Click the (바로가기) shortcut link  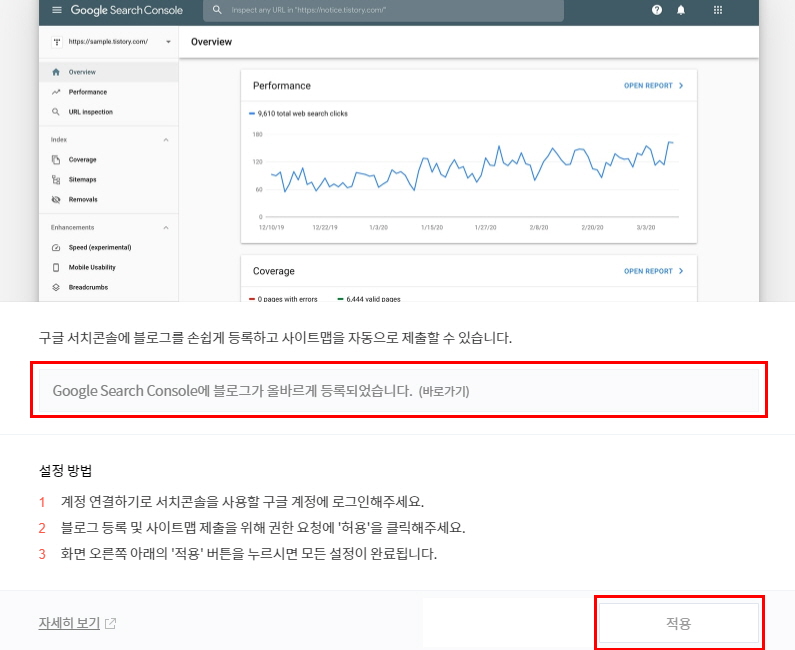(444, 391)
